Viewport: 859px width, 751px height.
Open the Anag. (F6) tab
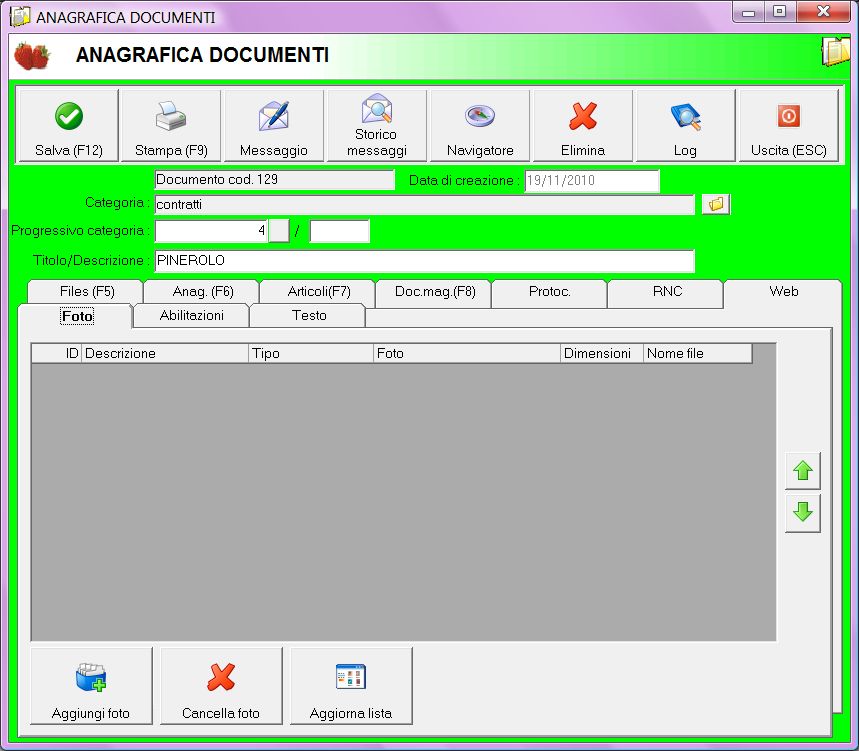pyautogui.click(x=203, y=291)
